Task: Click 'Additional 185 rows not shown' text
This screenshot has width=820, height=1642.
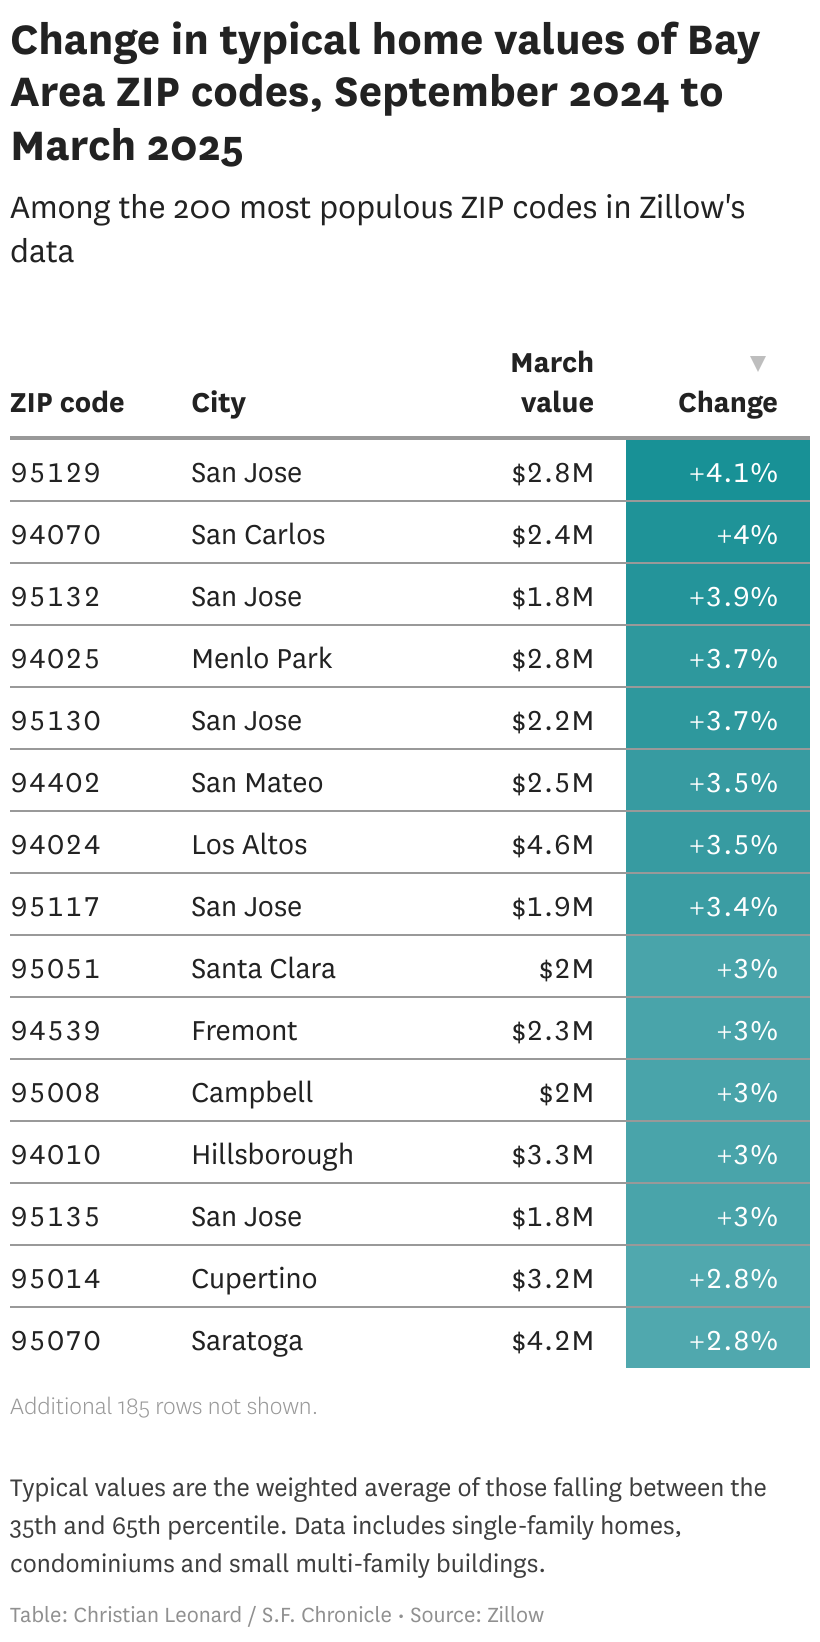Action: [x=164, y=1406]
